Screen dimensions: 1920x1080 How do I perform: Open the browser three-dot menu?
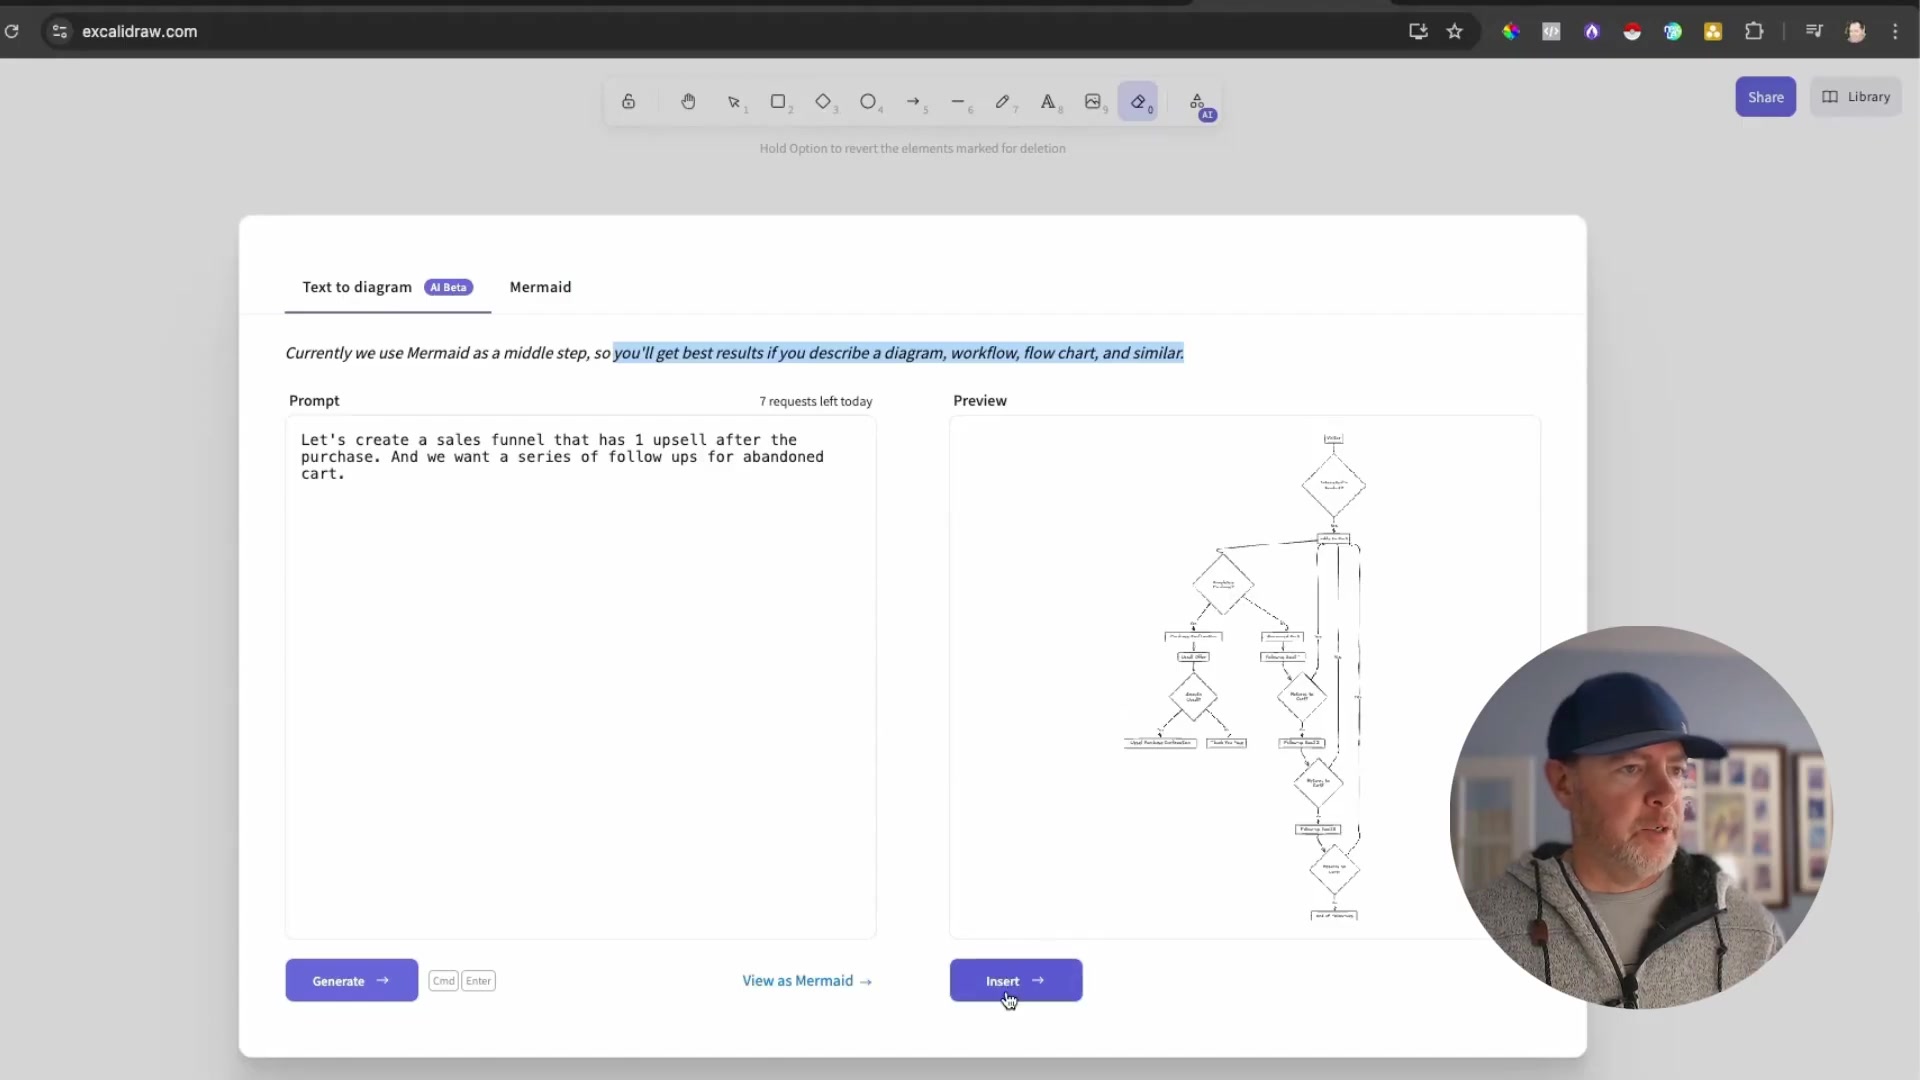click(x=1895, y=31)
